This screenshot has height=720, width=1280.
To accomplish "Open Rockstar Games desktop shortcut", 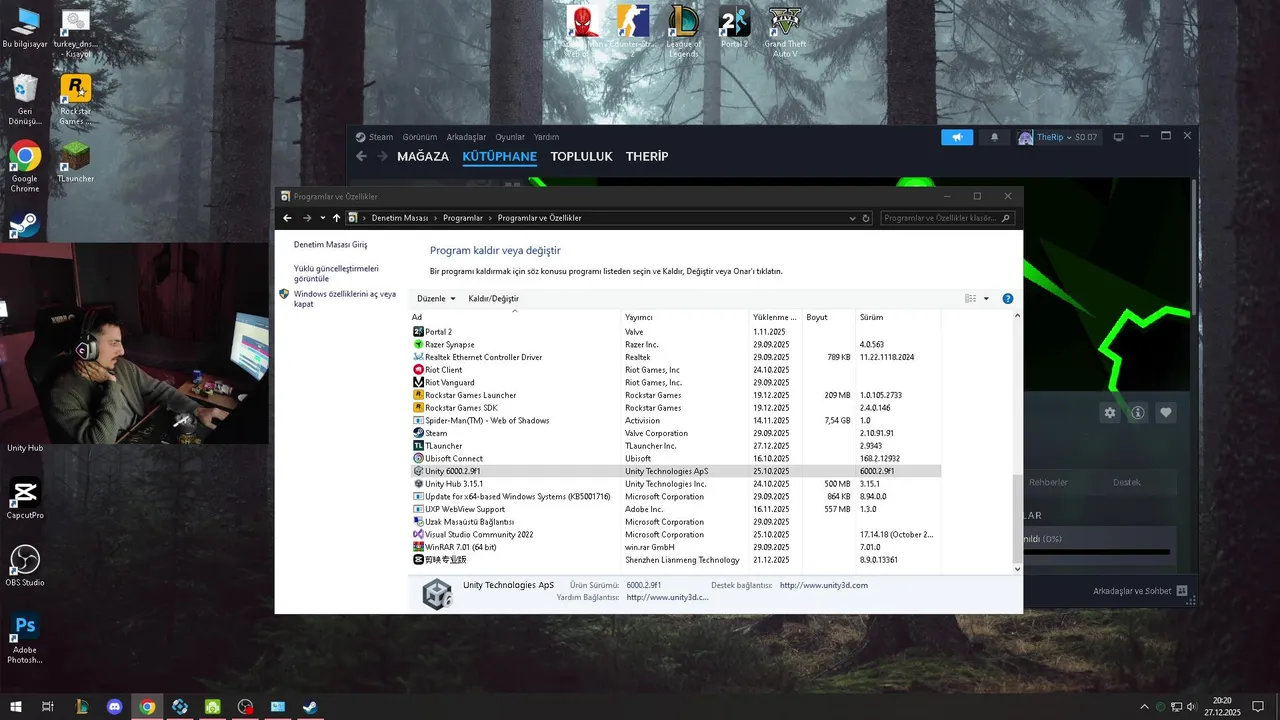I will coord(75,100).
